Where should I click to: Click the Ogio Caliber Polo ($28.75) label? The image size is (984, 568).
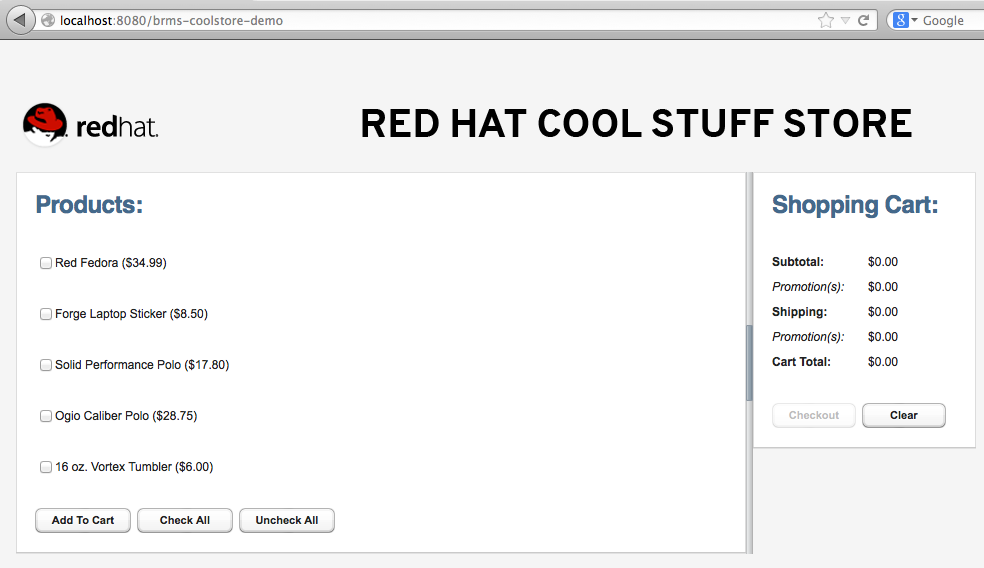[x=126, y=416]
